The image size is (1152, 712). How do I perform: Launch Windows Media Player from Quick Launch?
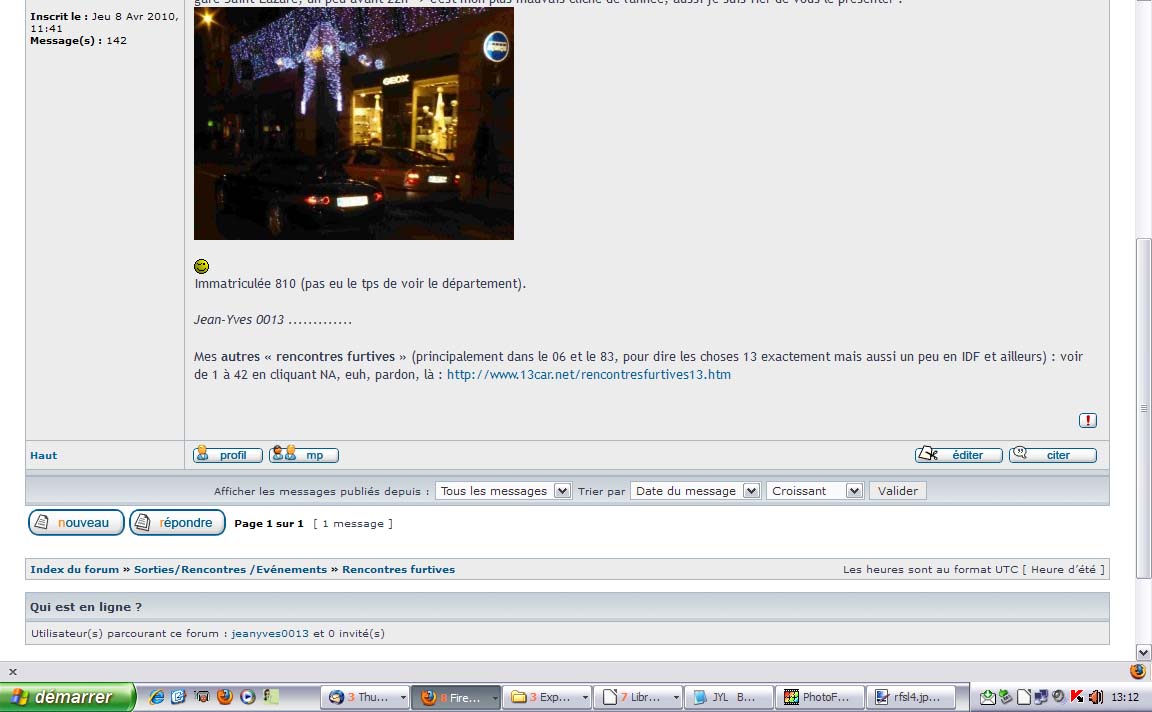[248, 697]
